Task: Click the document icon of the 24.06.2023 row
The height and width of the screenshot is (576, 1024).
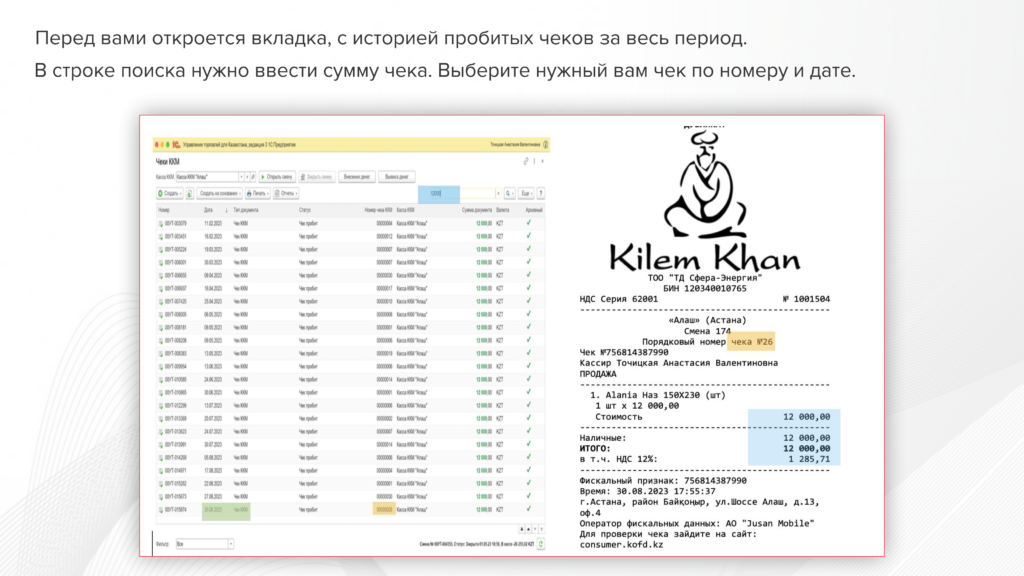Action: [161, 379]
